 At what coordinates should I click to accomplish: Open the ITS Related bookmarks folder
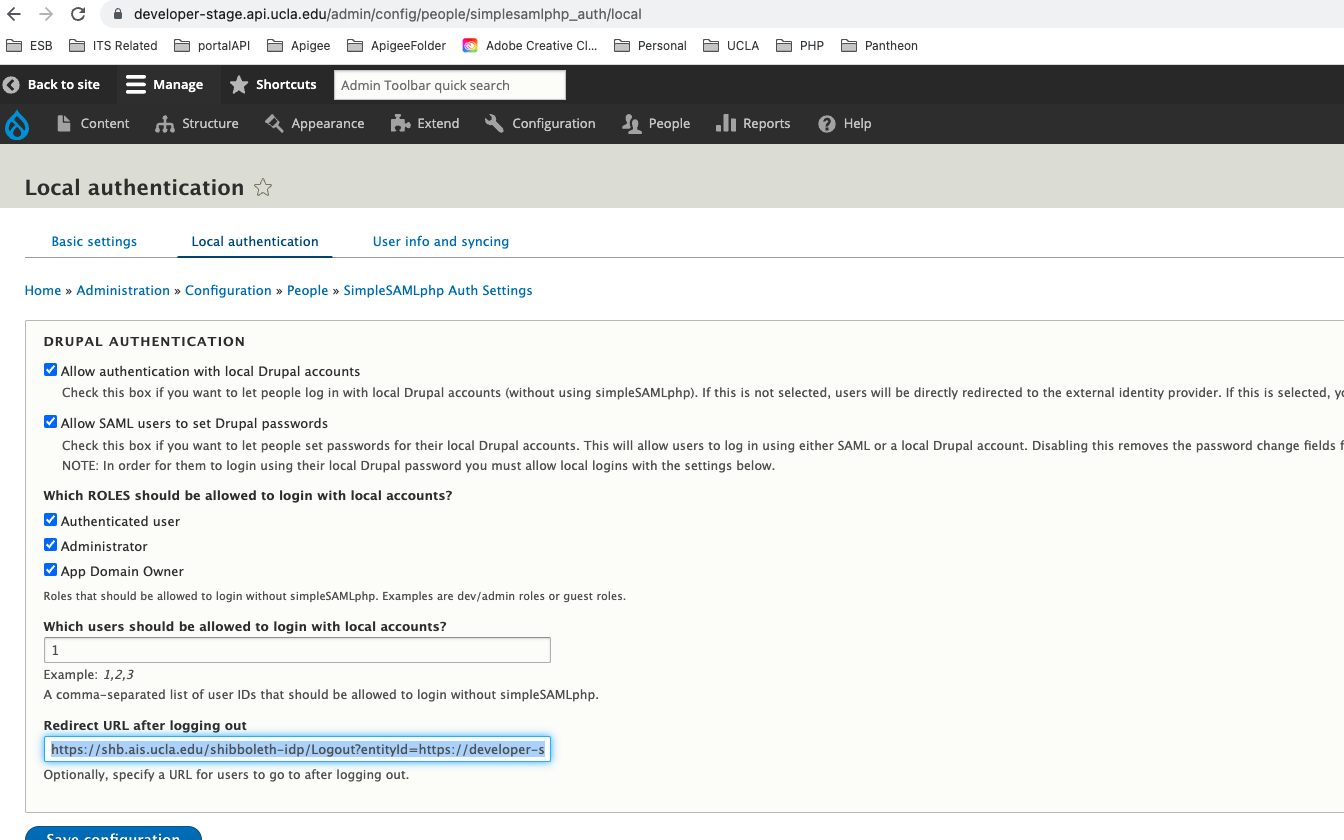[113, 45]
